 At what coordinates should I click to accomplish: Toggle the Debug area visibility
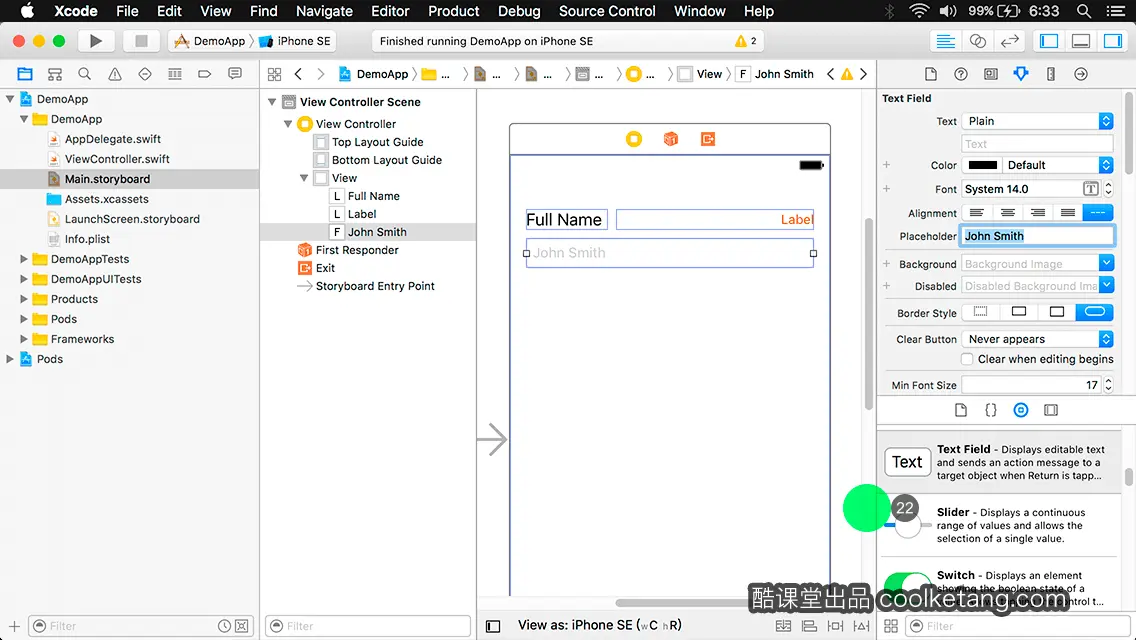pyautogui.click(x=1081, y=41)
